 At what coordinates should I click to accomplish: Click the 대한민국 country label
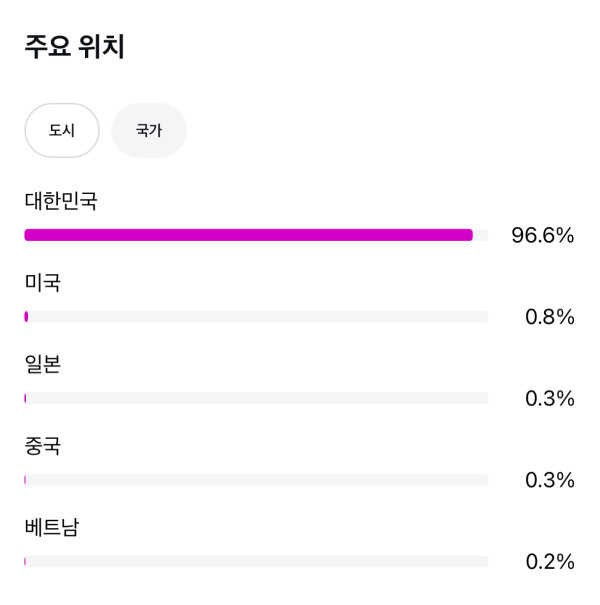point(61,201)
